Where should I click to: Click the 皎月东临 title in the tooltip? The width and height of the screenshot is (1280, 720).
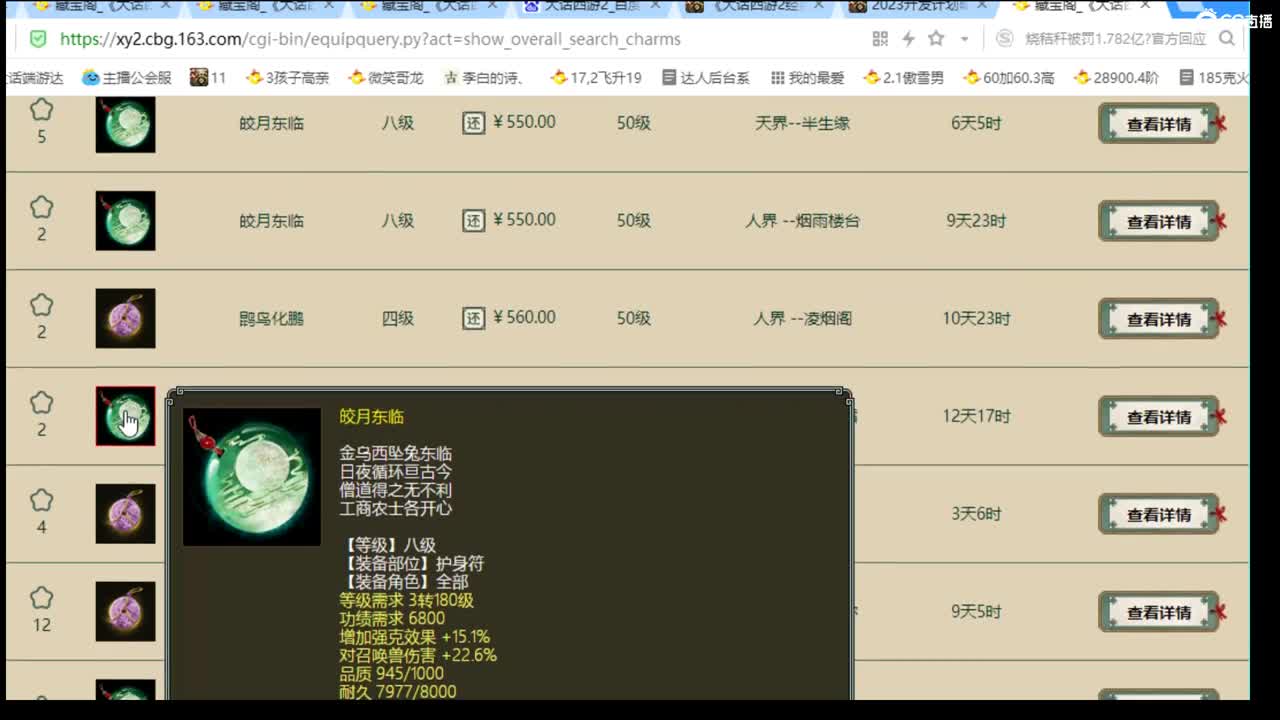(x=372, y=417)
